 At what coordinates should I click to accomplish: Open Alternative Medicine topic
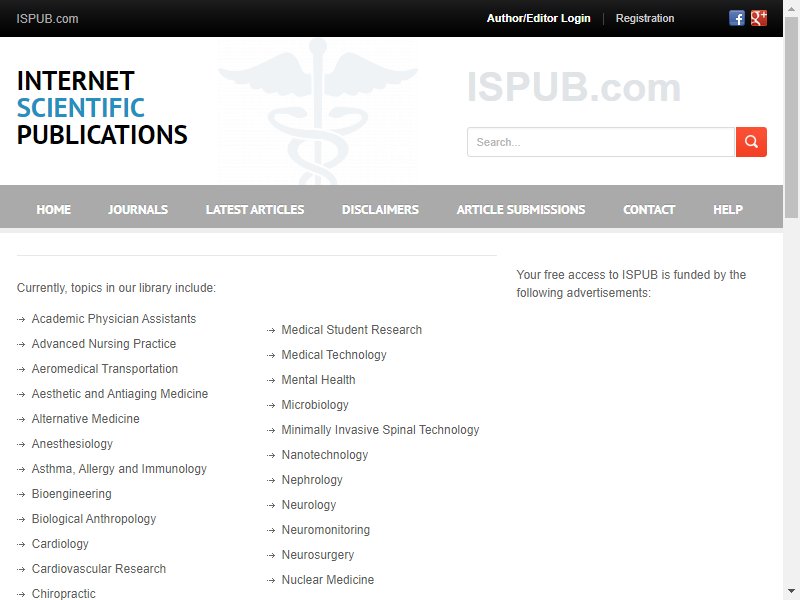pyautogui.click(x=86, y=419)
